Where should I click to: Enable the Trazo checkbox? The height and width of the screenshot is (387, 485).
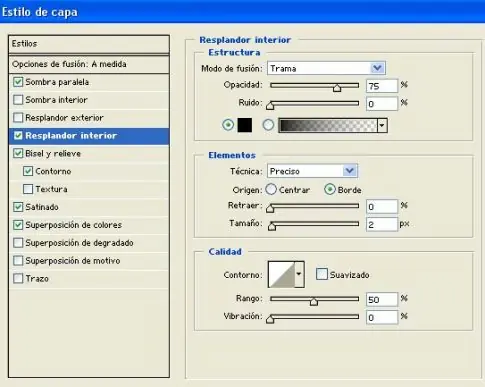pyautogui.click(x=18, y=278)
